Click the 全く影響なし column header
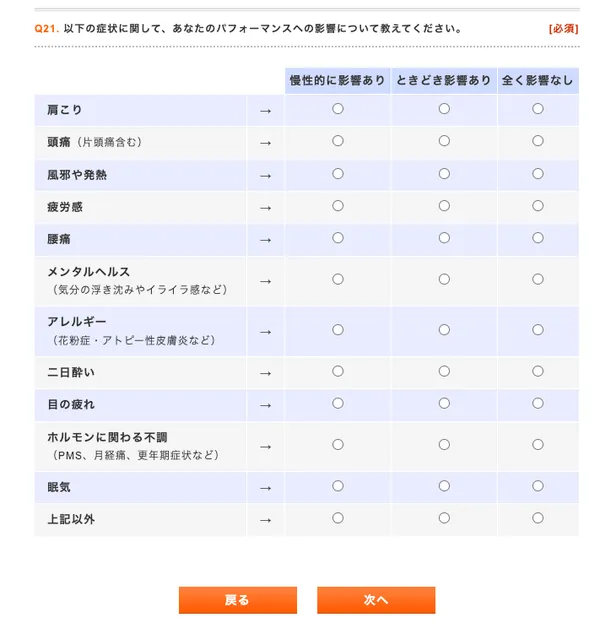The width and height of the screenshot is (600, 624). 538,80
